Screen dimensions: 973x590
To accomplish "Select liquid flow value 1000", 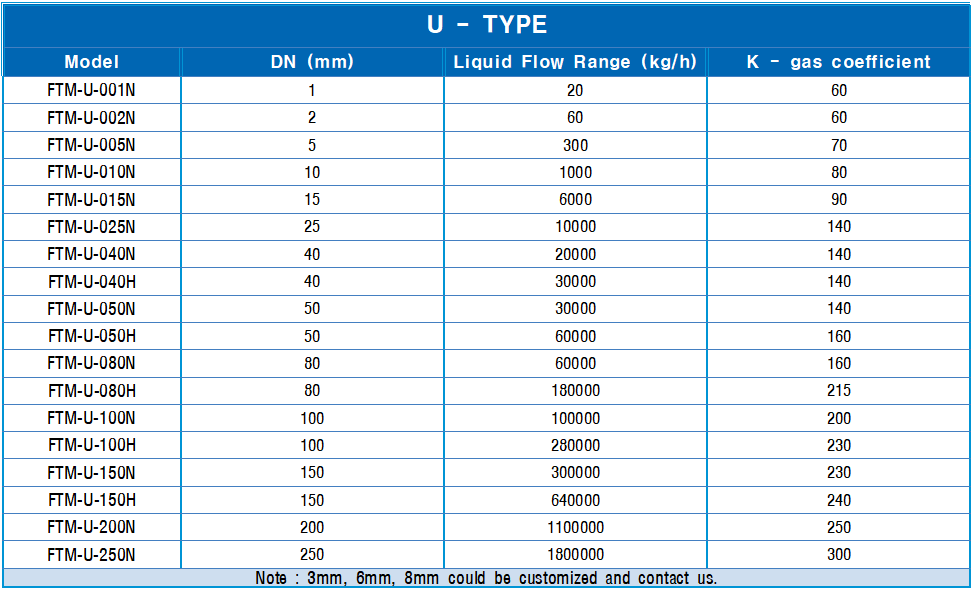I will point(575,172).
